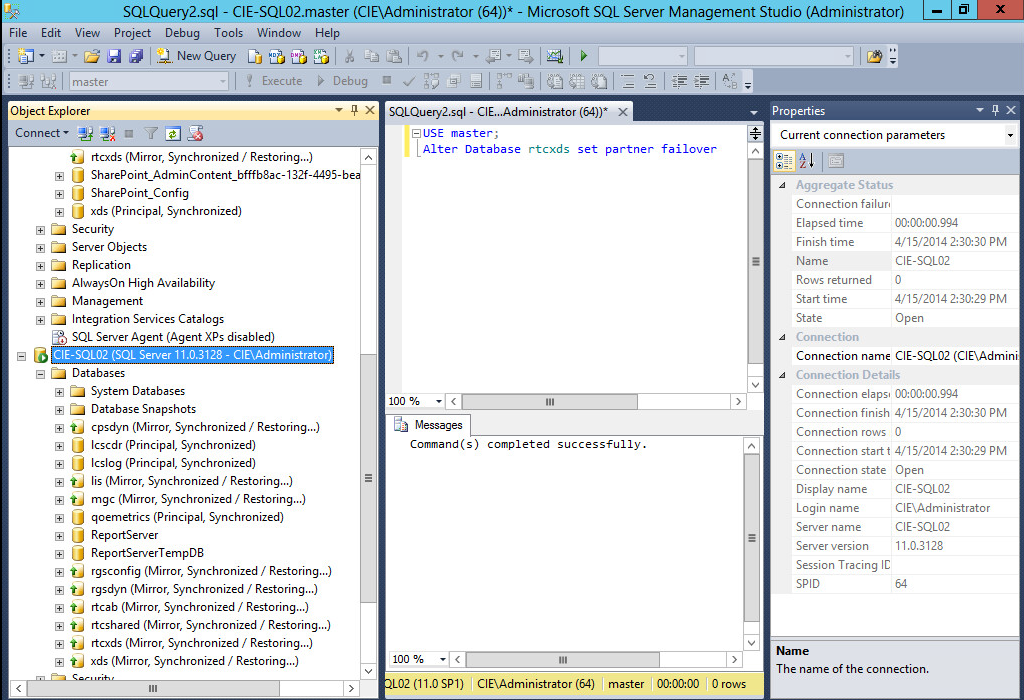
Task: Click the Debug button on the toolbar
Action: click(x=344, y=80)
